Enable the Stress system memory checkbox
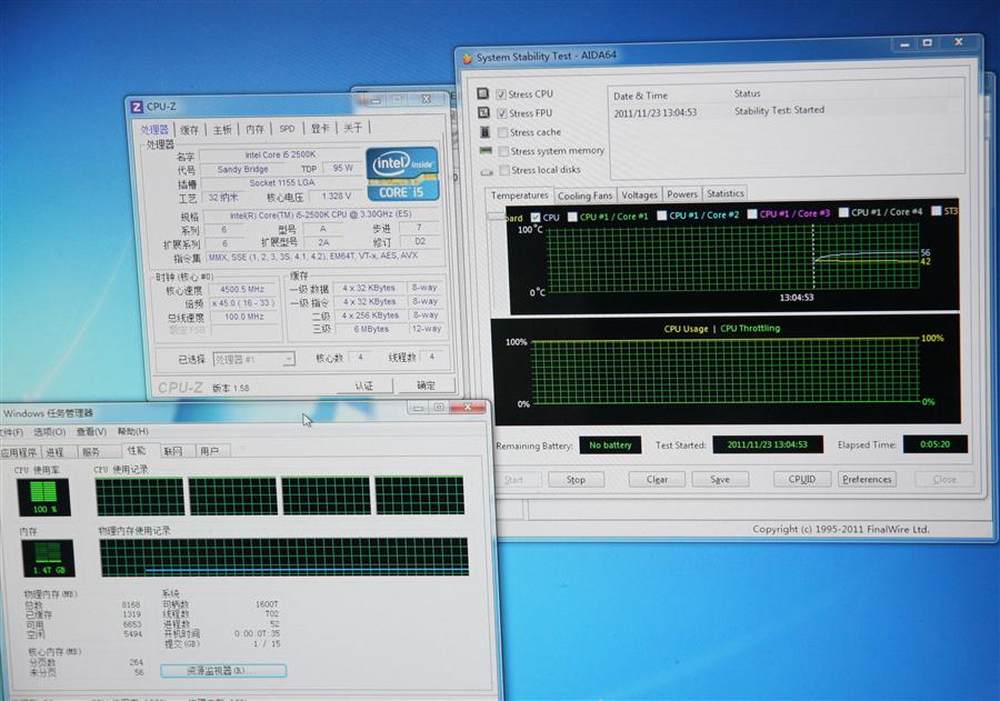Image resolution: width=1000 pixels, height=701 pixels. click(x=504, y=151)
